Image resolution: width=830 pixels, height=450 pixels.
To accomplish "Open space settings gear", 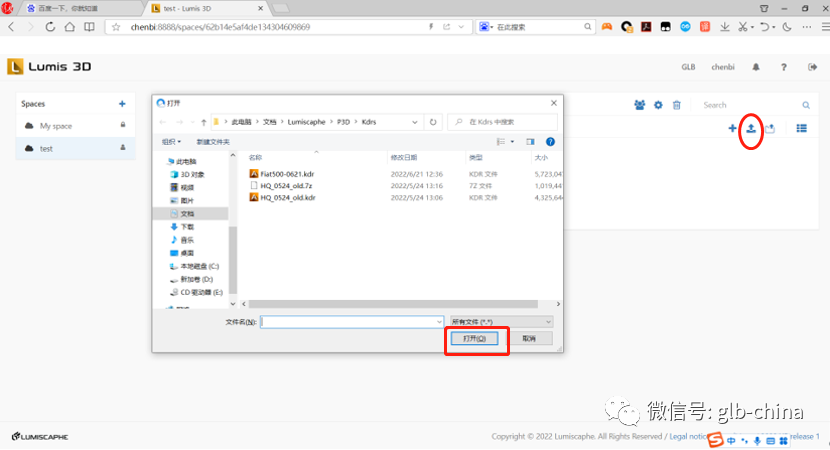I will pos(658,105).
